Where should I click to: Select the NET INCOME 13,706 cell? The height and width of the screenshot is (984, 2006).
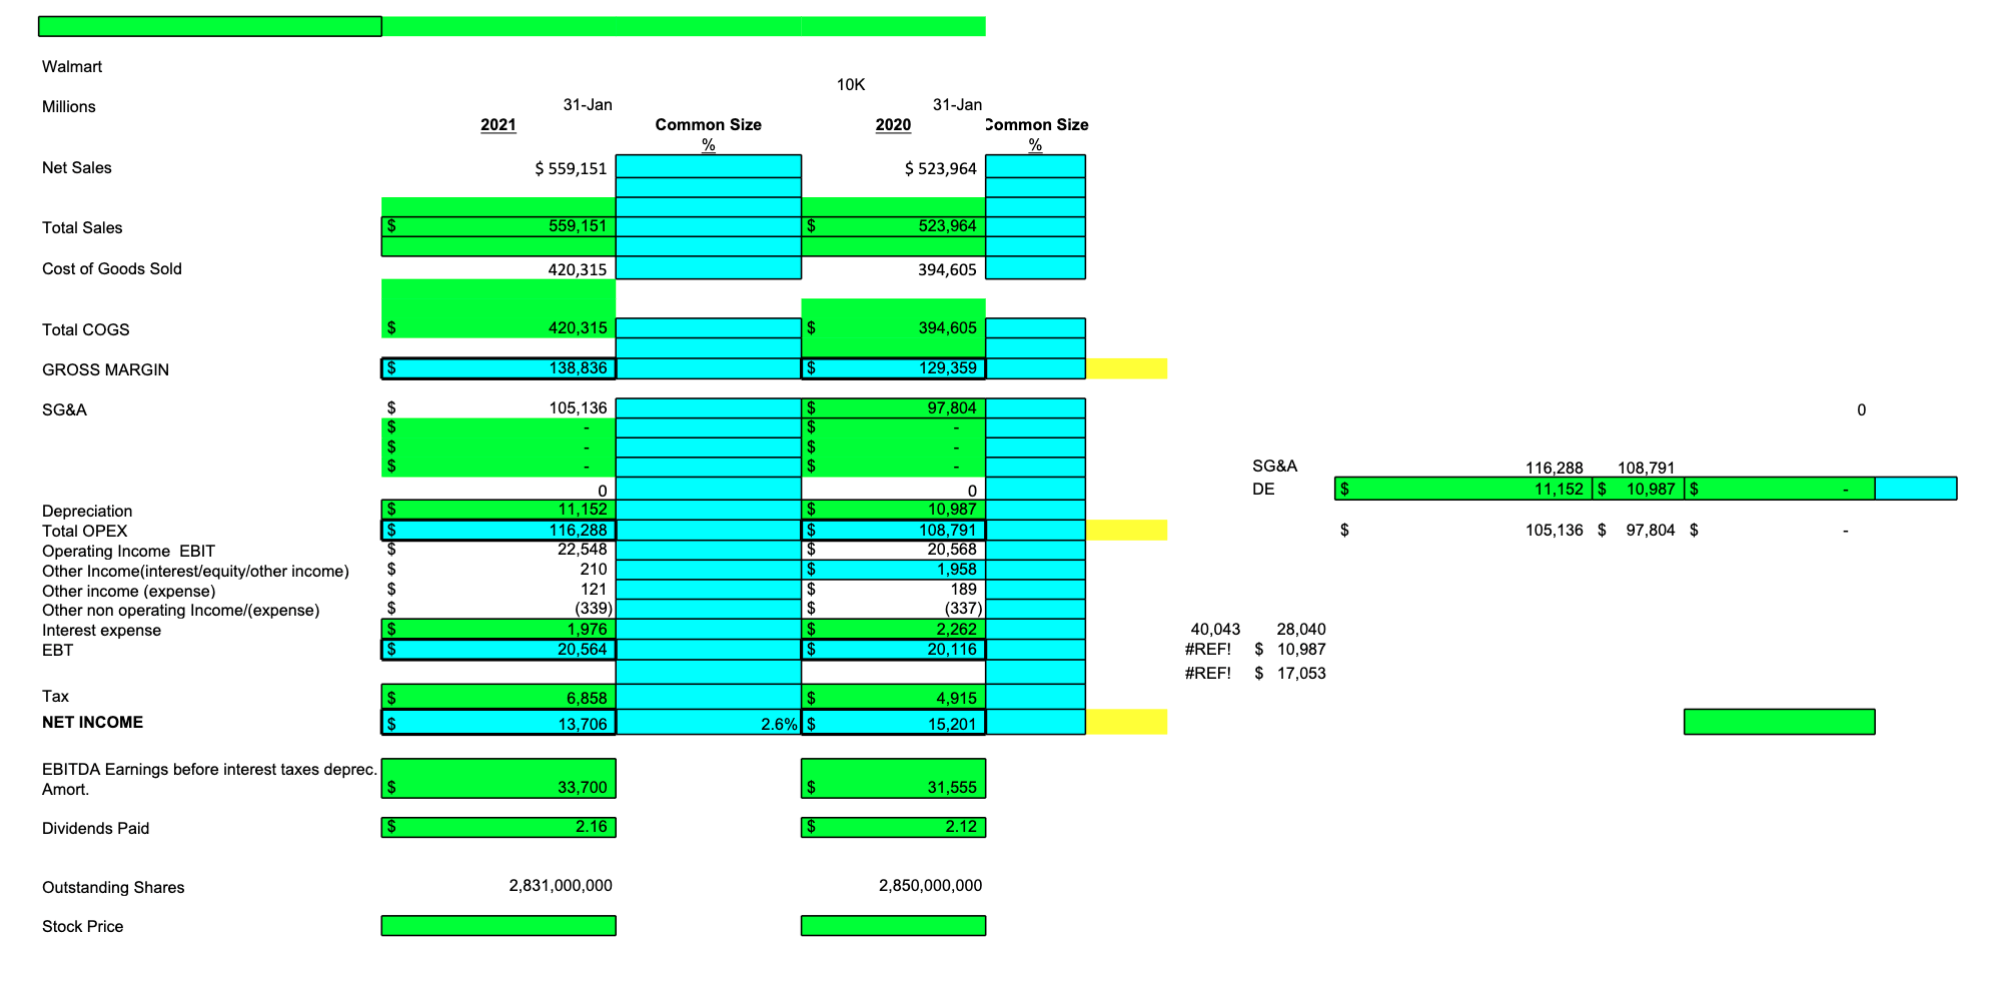[x=497, y=722]
